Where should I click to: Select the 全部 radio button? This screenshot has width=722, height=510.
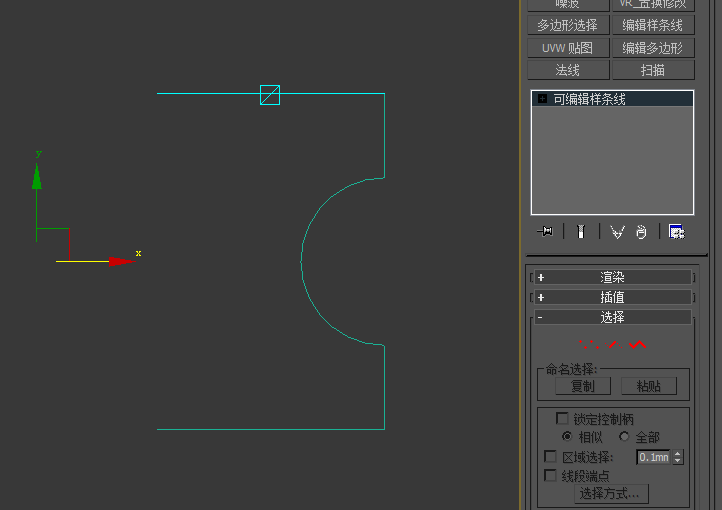624,436
